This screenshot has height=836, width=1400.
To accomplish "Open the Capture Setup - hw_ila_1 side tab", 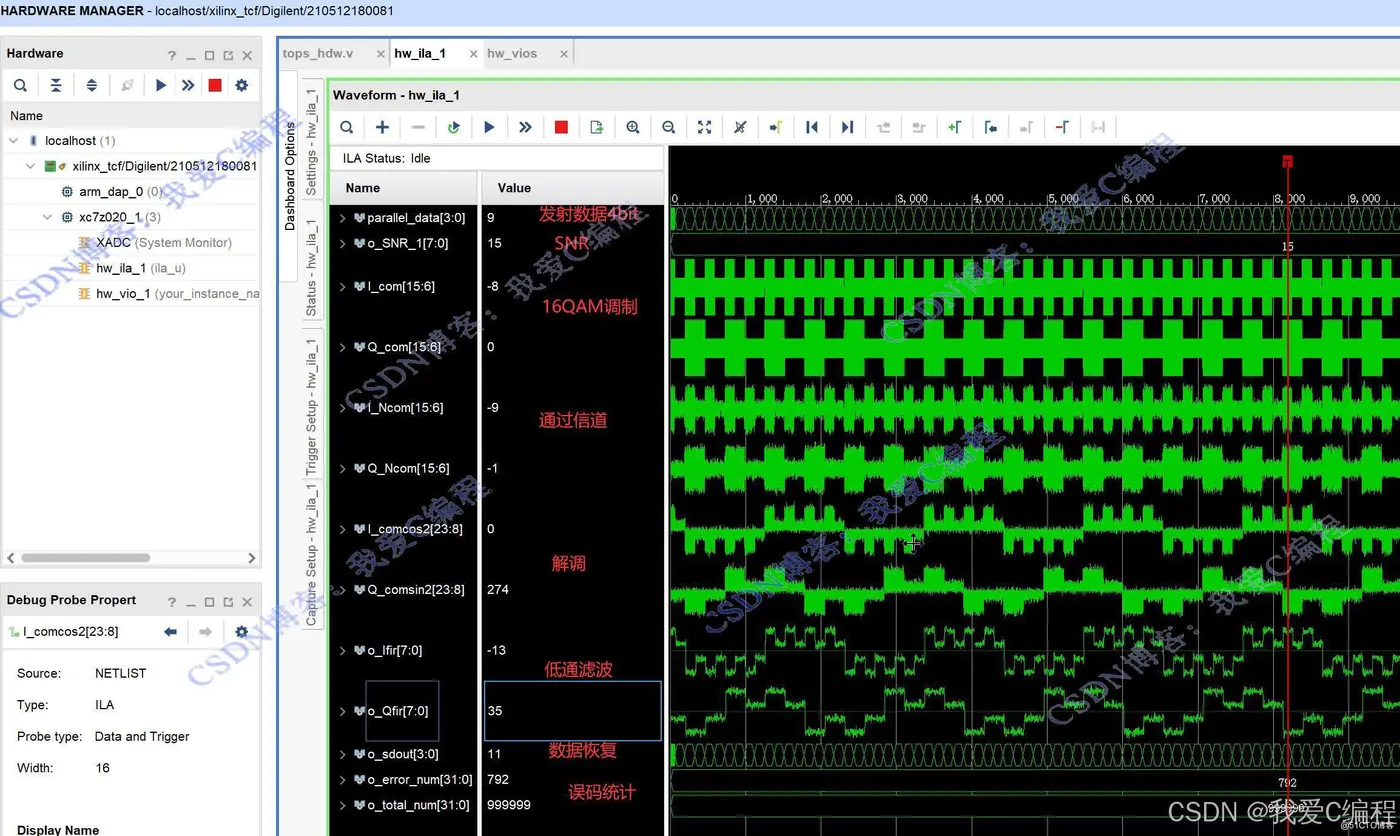I will (312, 555).
